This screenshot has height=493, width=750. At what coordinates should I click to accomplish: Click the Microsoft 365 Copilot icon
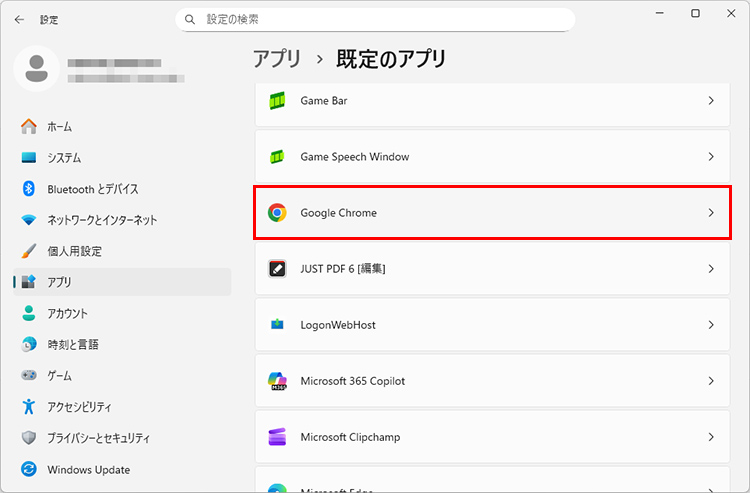[x=277, y=381]
